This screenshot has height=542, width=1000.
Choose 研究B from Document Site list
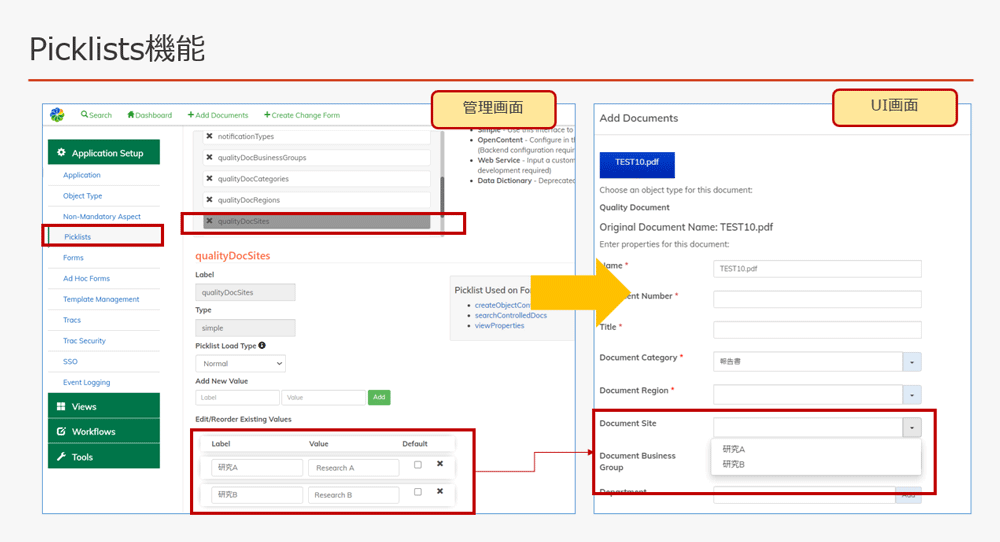click(x=733, y=464)
